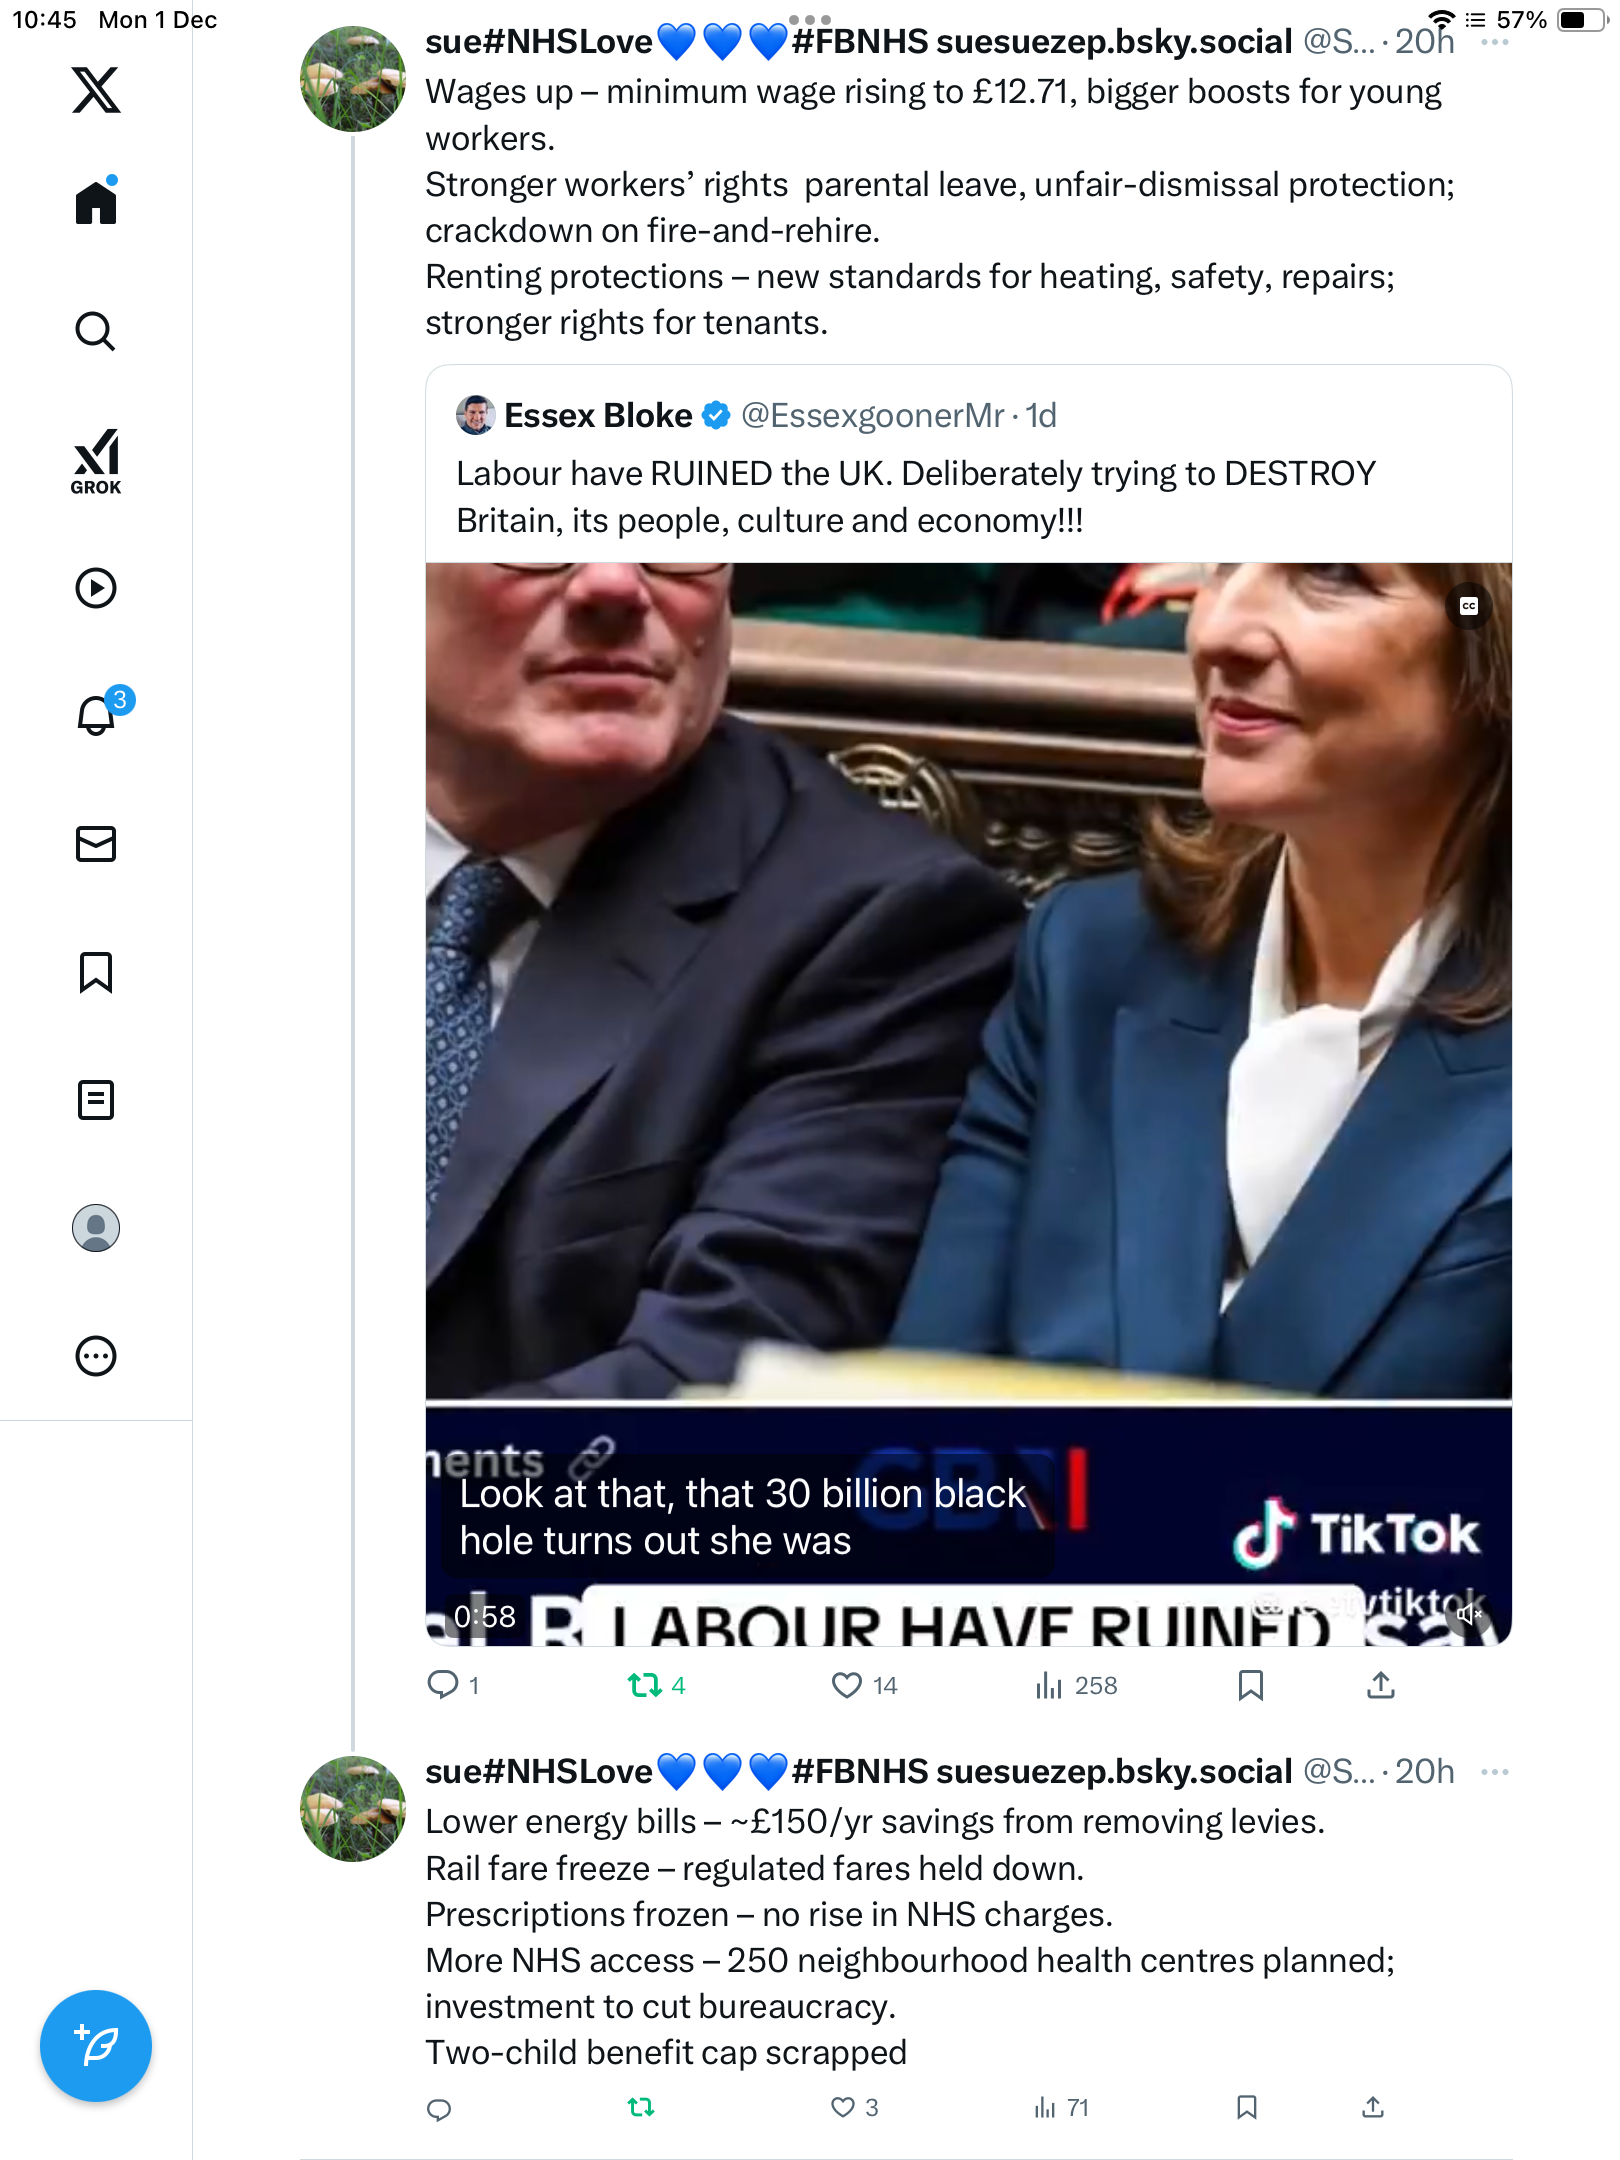Unmute the quoted TikTok video
1620x2160 pixels.
(x=1469, y=1614)
